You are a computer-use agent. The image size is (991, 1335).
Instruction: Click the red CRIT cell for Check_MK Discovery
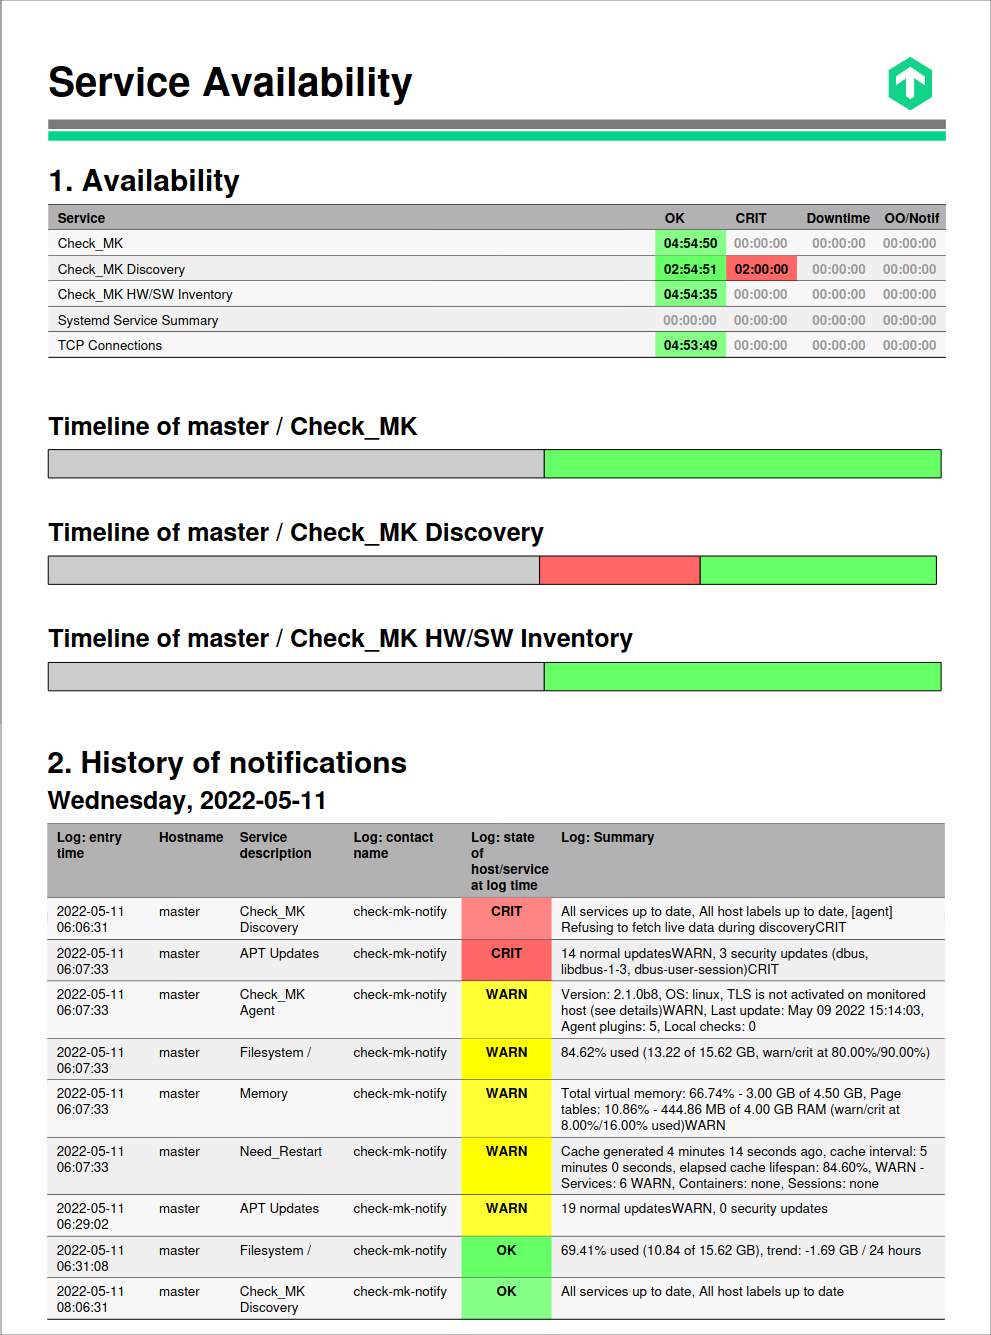pos(761,268)
